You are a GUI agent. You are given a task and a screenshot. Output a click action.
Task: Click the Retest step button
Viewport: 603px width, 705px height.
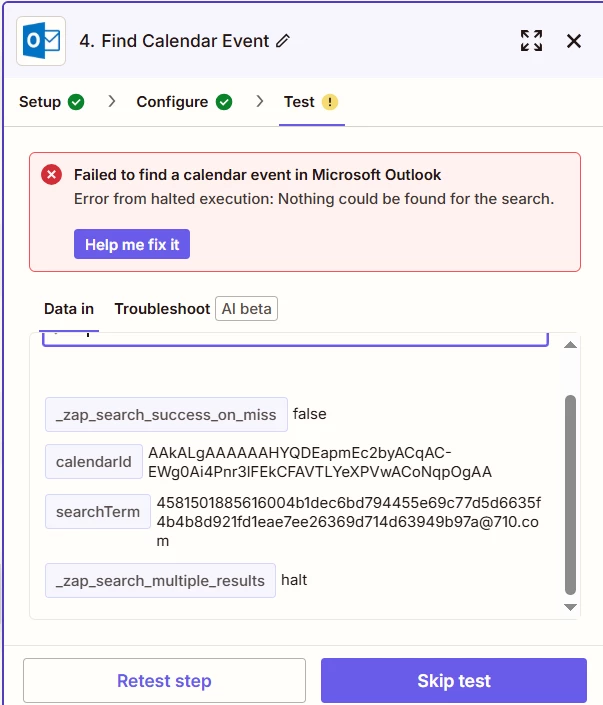click(x=164, y=681)
